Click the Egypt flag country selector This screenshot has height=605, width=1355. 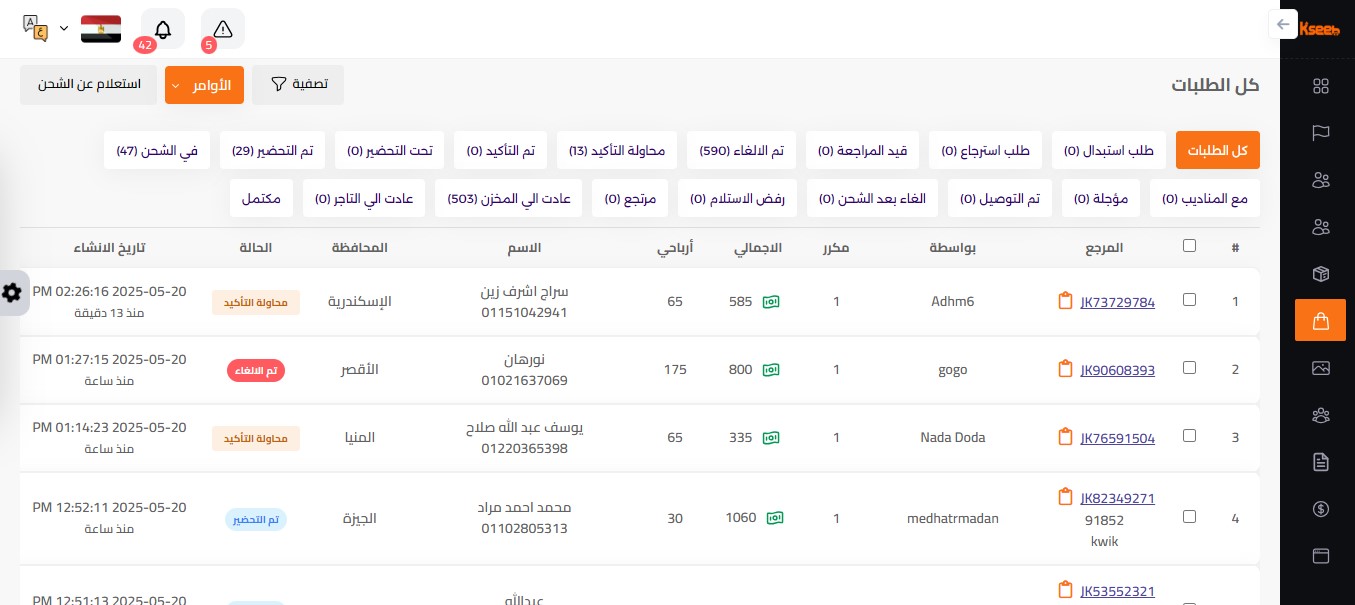101,28
